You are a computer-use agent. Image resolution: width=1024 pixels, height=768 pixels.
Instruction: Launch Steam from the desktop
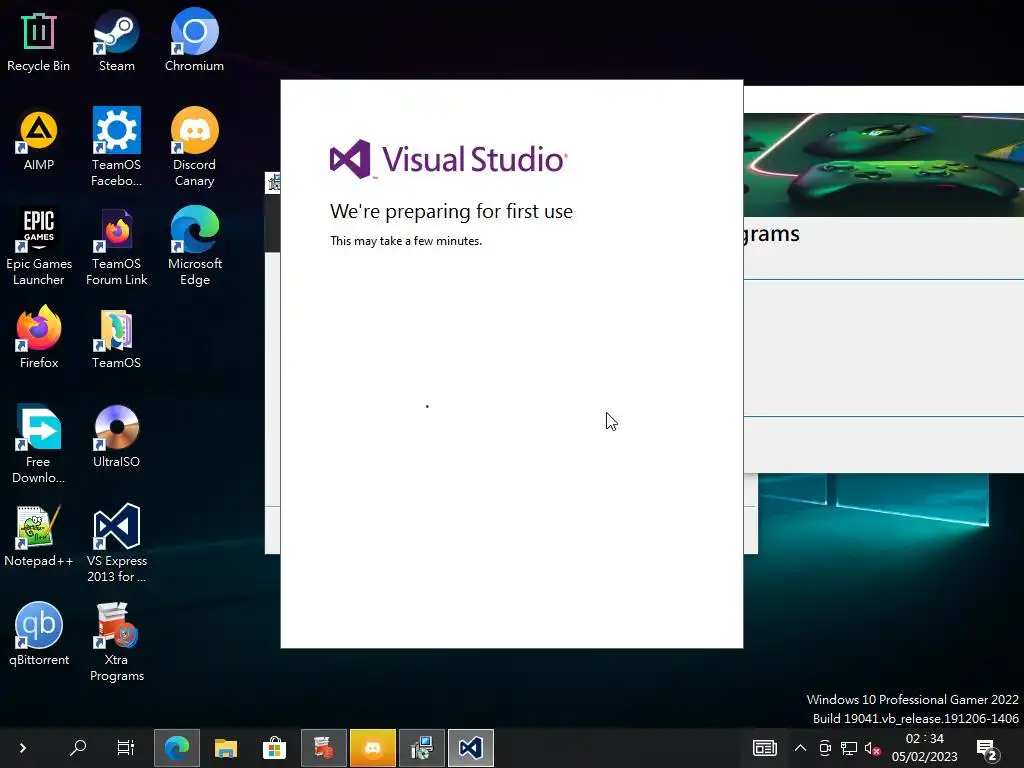click(116, 40)
